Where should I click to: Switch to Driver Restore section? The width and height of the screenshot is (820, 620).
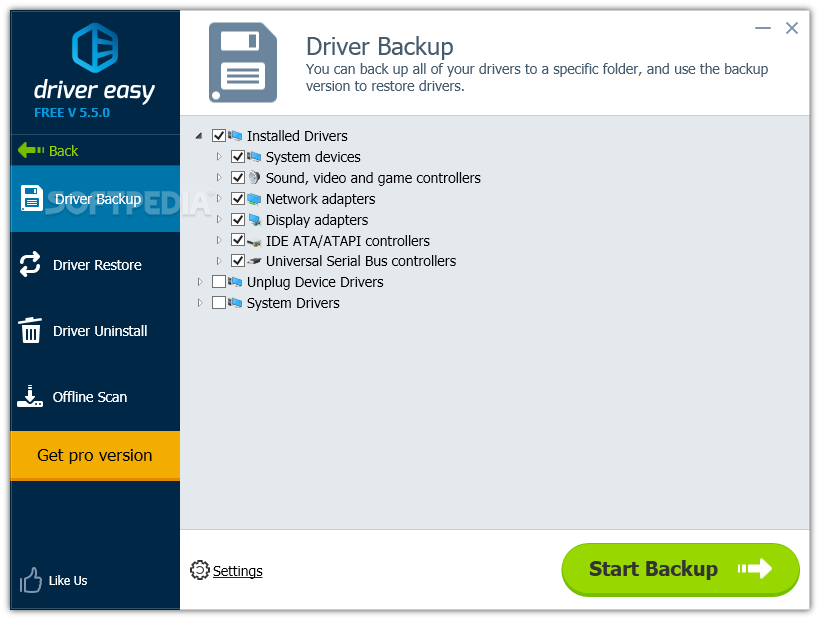[x=98, y=264]
